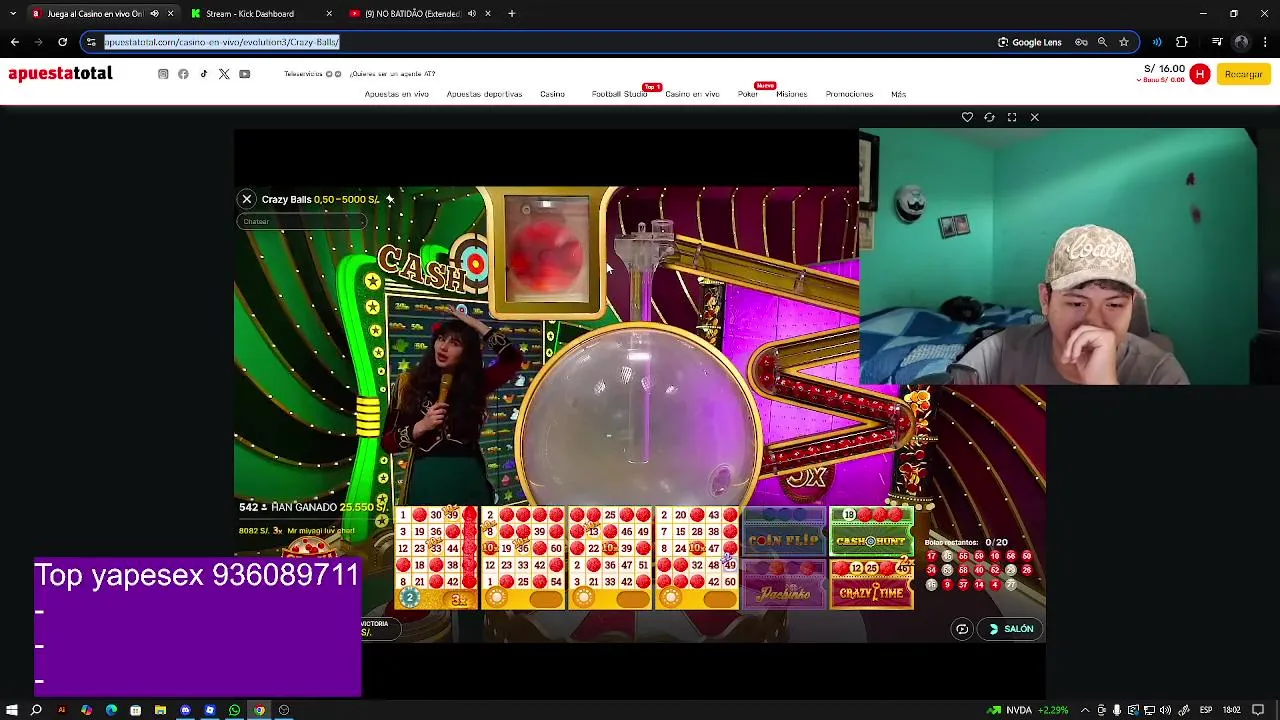This screenshot has width=1280, height=720.
Task: Close the Crazy Balls game with round X
Action: coord(247,199)
